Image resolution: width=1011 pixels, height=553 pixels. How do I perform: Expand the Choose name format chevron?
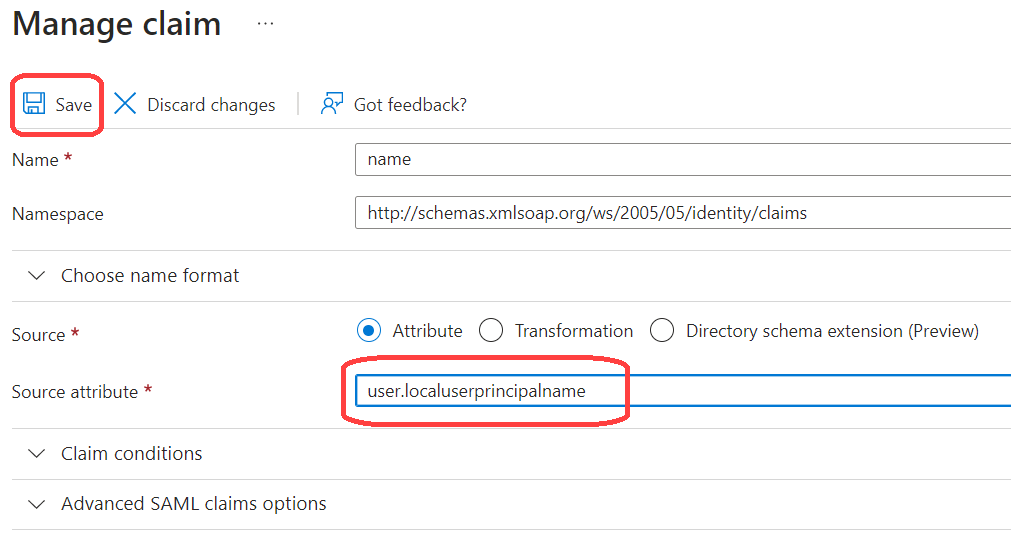click(37, 276)
